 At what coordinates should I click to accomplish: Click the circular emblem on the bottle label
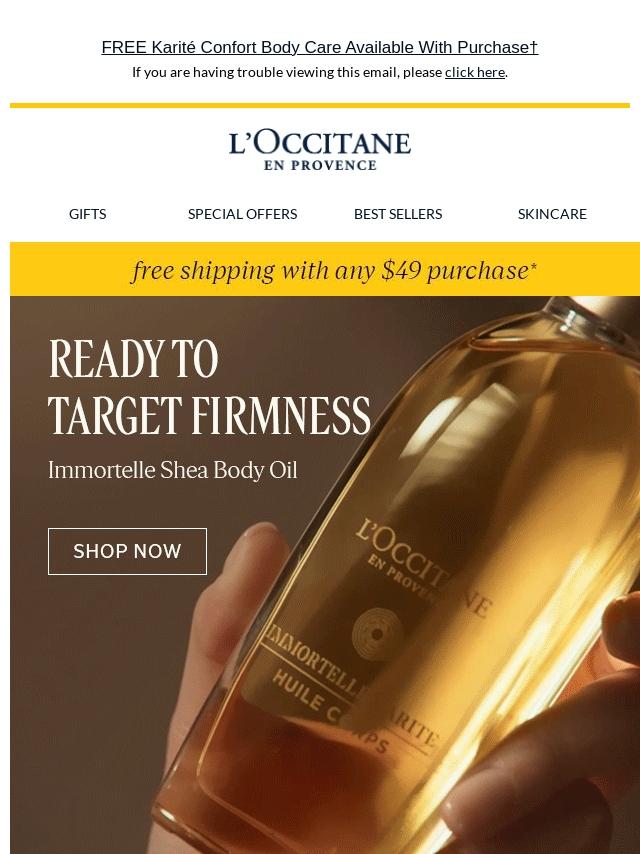pos(376,633)
